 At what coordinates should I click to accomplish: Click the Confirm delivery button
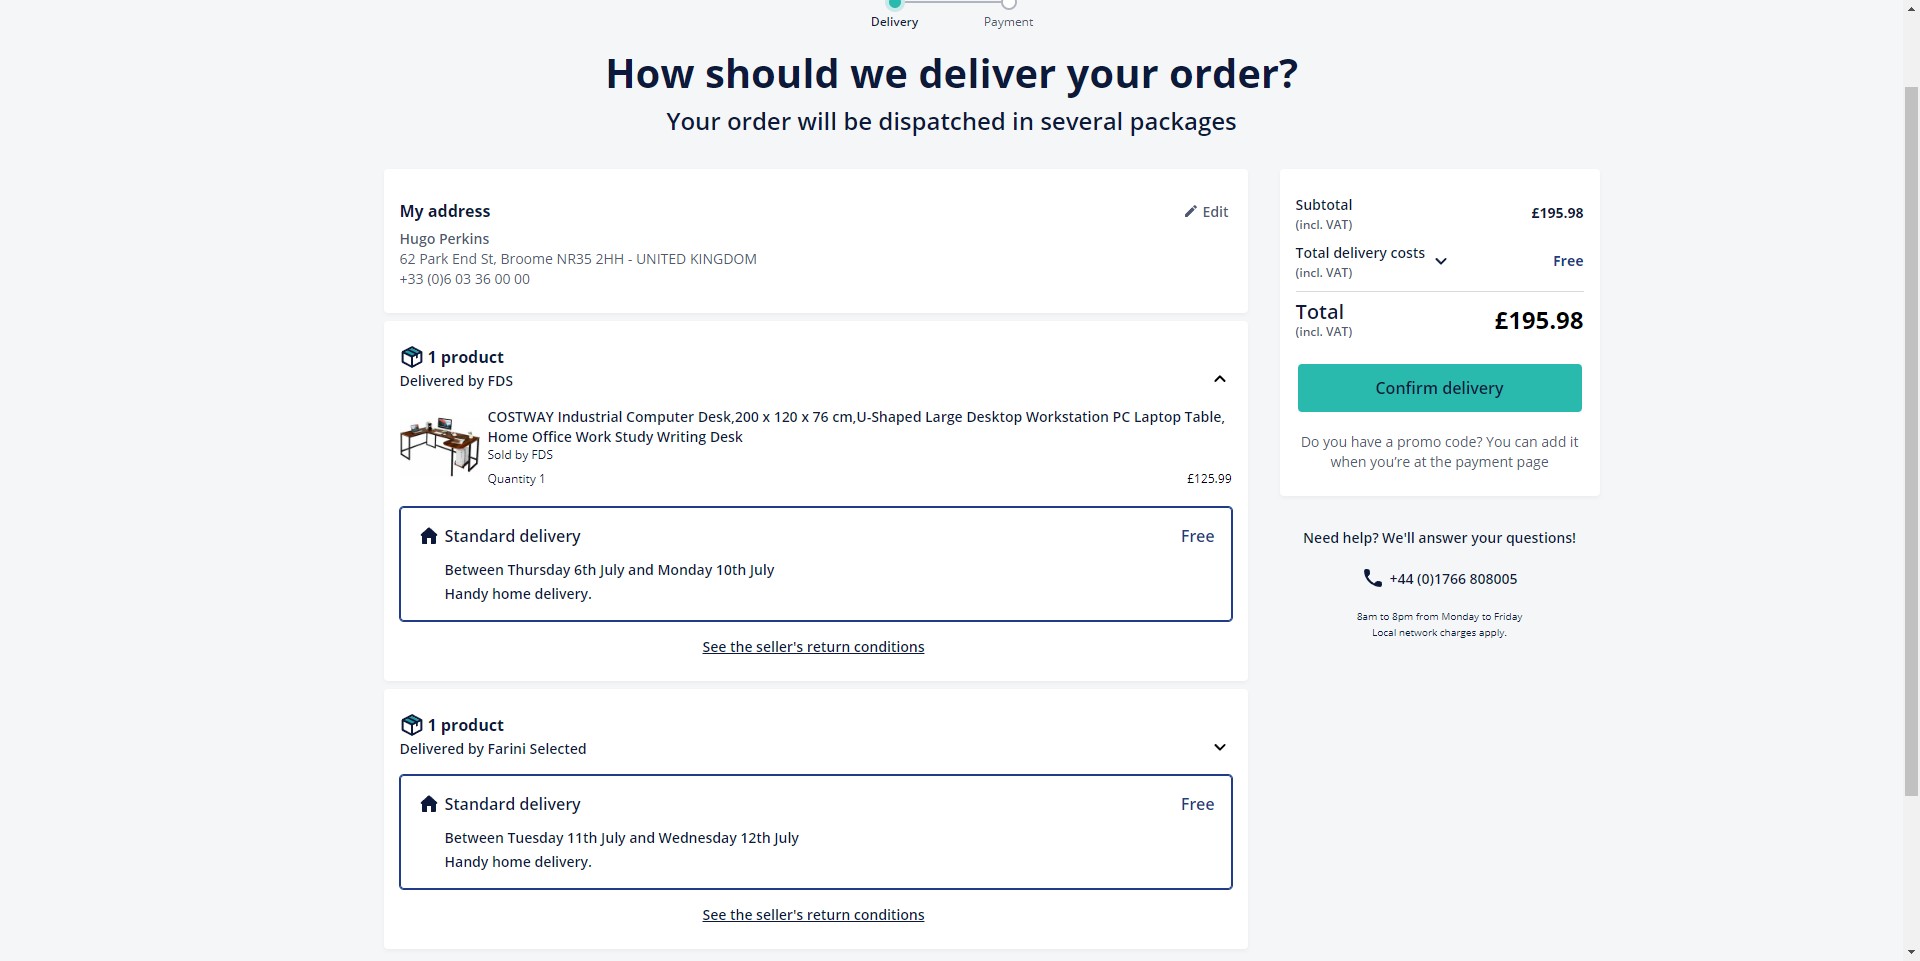click(1439, 388)
